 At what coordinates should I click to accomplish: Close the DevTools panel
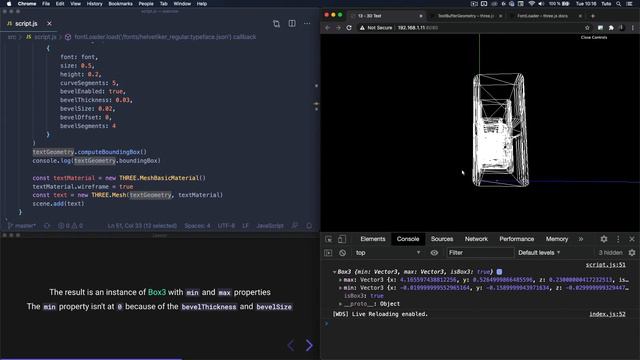click(632, 239)
